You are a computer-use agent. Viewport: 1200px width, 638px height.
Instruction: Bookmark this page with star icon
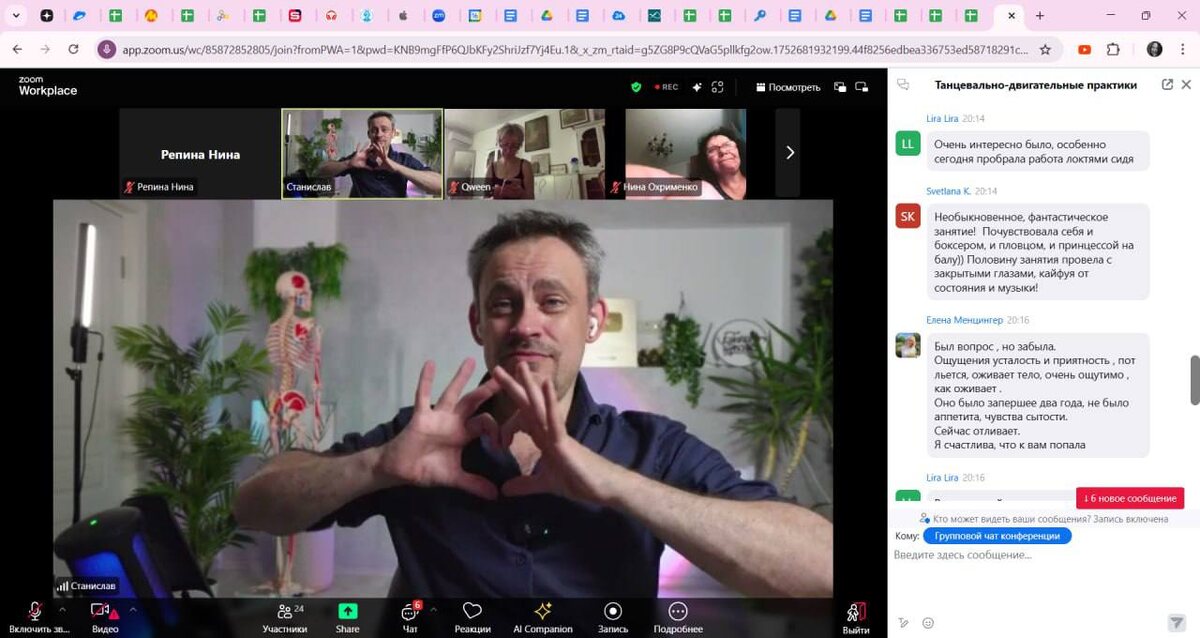pyautogui.click(x=1045, y=49)
